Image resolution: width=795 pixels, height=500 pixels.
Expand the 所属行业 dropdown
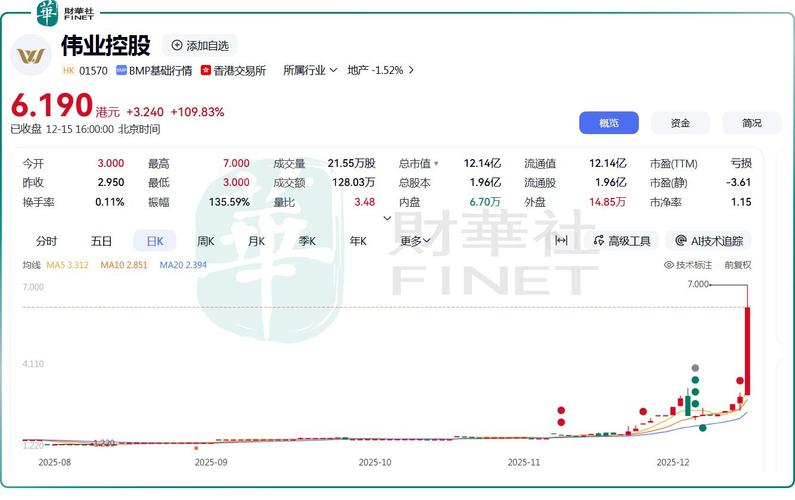(310, 70)
